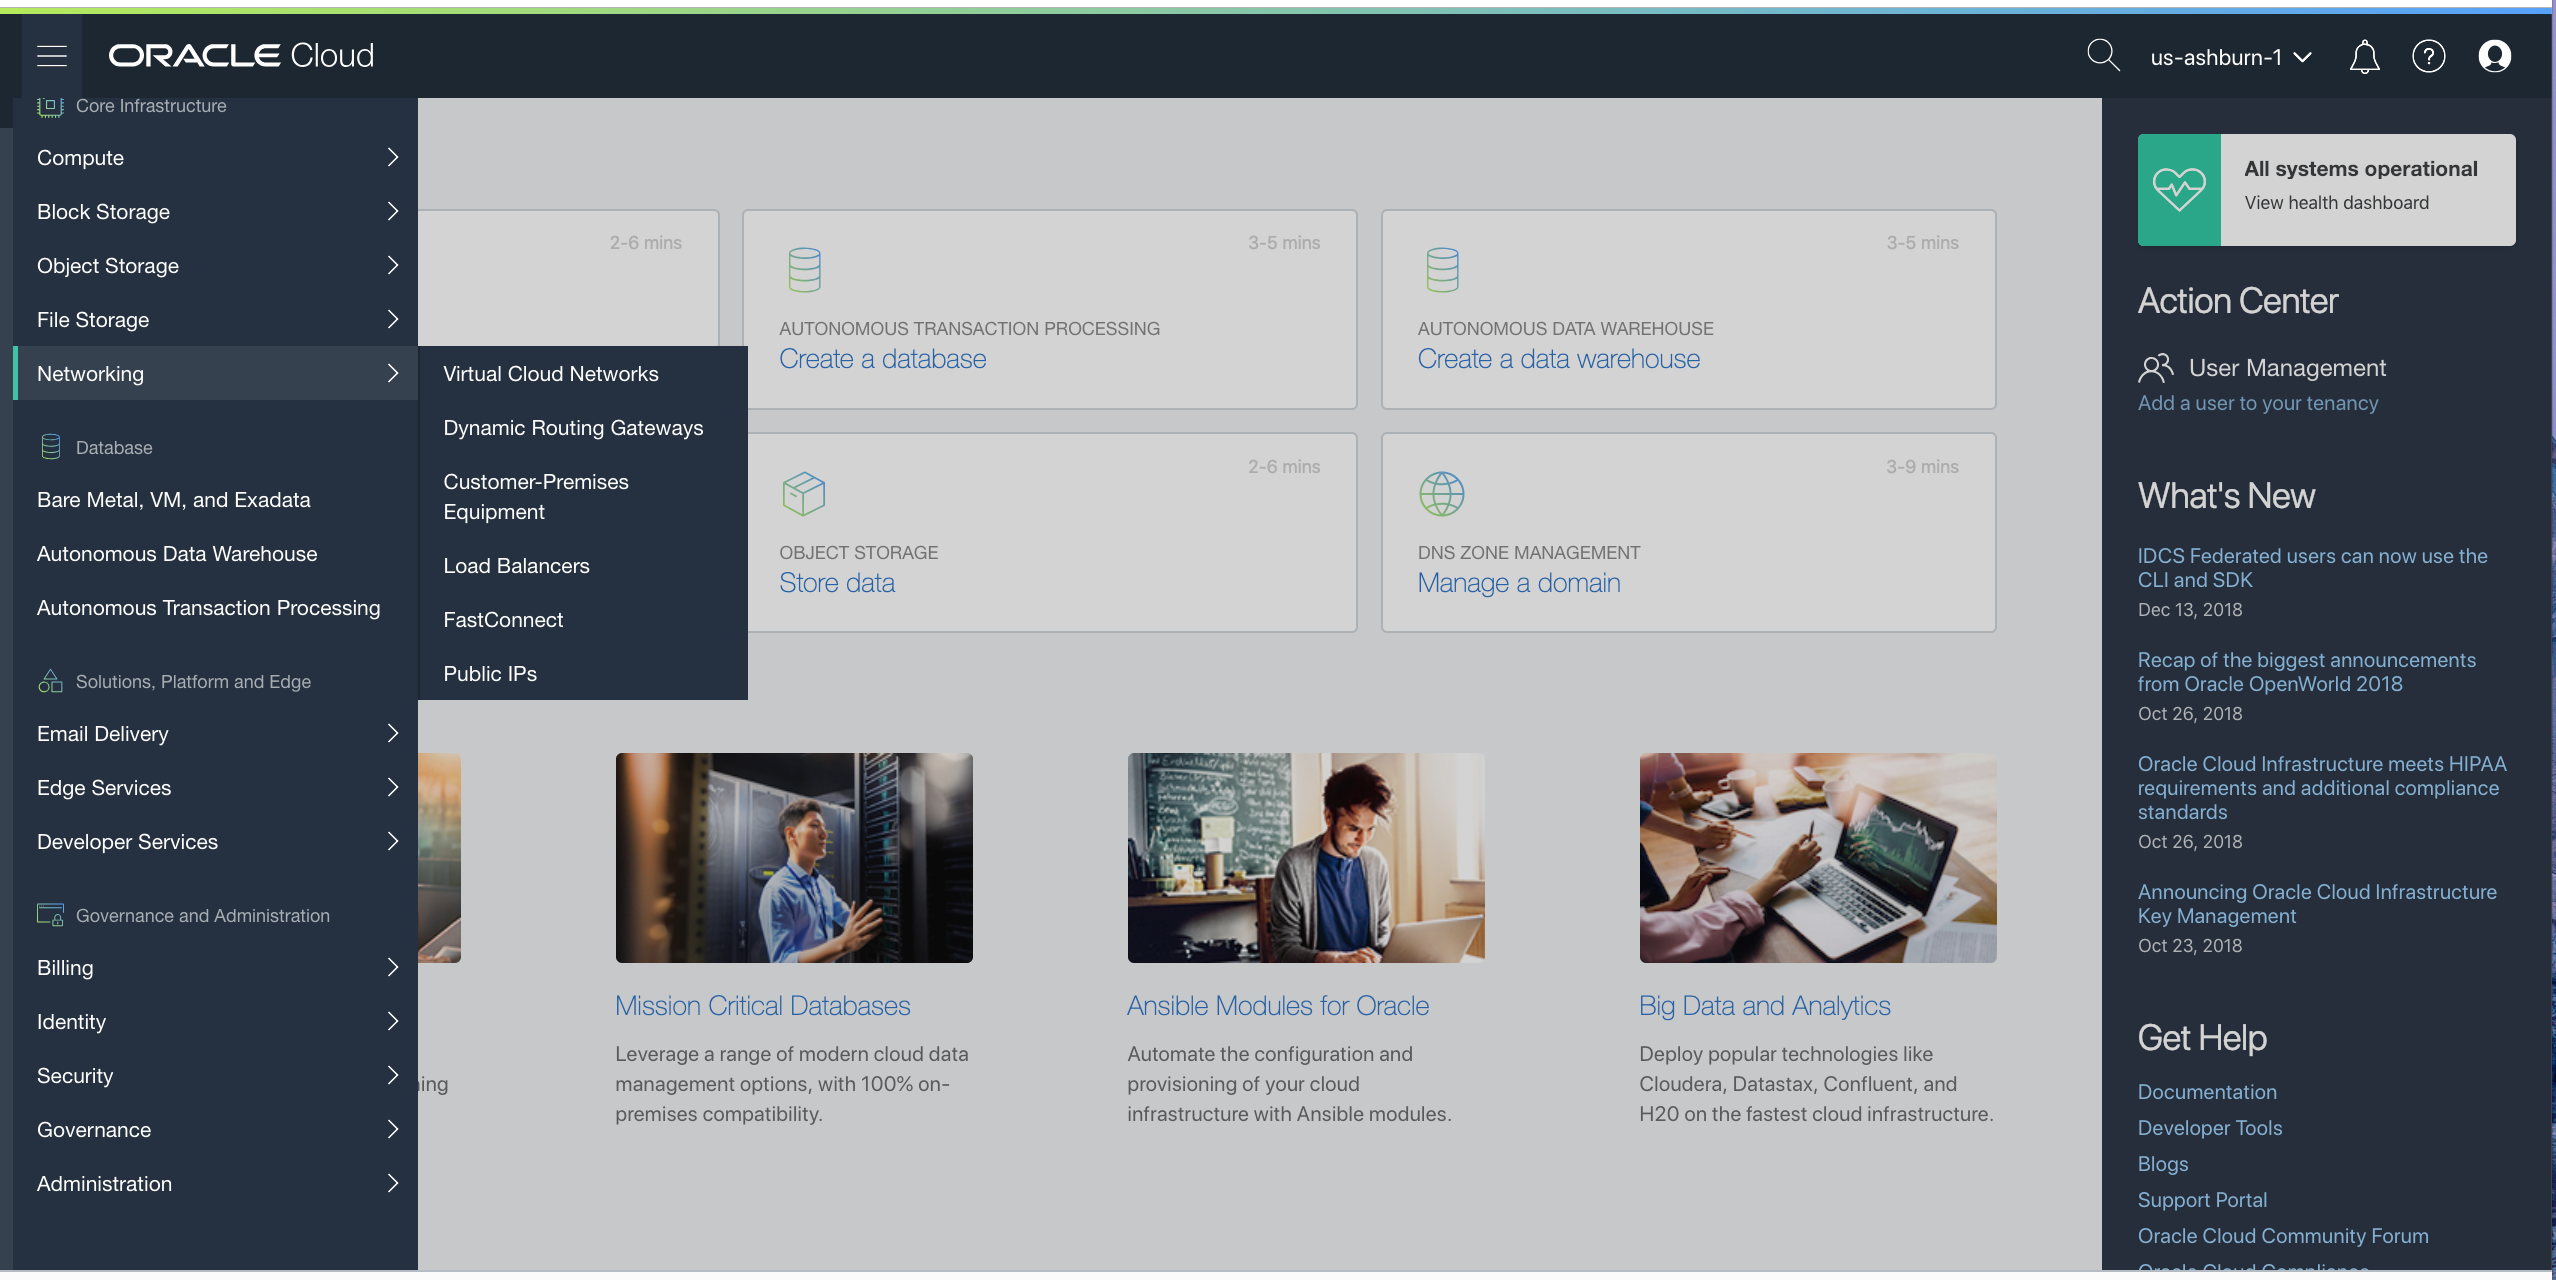Click the Autonomous Transaction Processing database icon
Image resolution: width=2556 pixels, height=1280 pixels.
[803, 268]
